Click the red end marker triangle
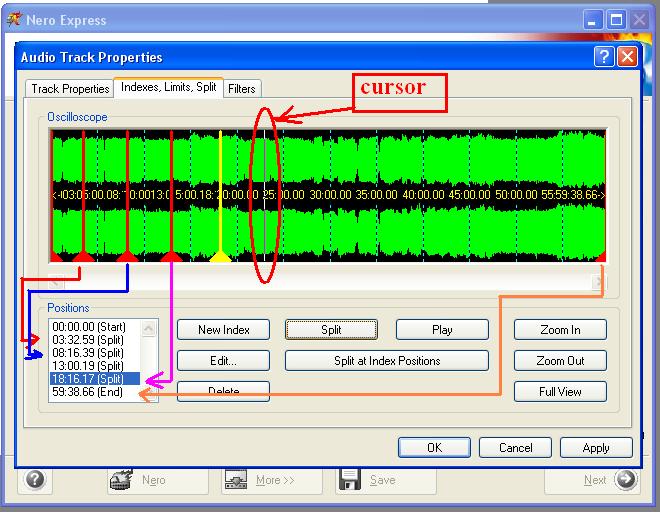This screenshot has height=512, width=660. click(x=601, y=256)
